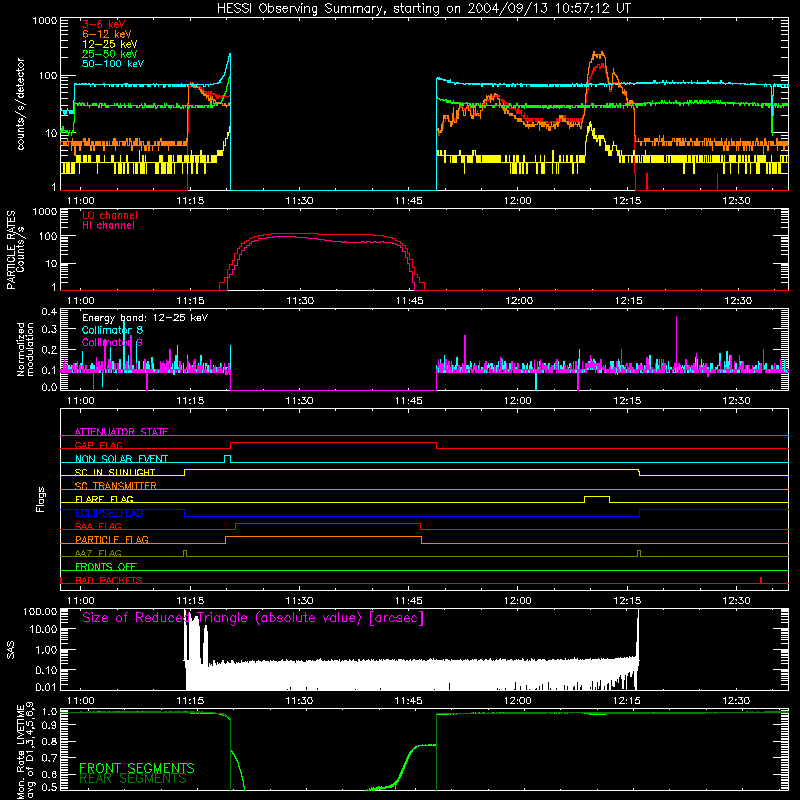800x800 pixels.
Task: Click the 'counts/s/detector' axis label
Action: 21,104
